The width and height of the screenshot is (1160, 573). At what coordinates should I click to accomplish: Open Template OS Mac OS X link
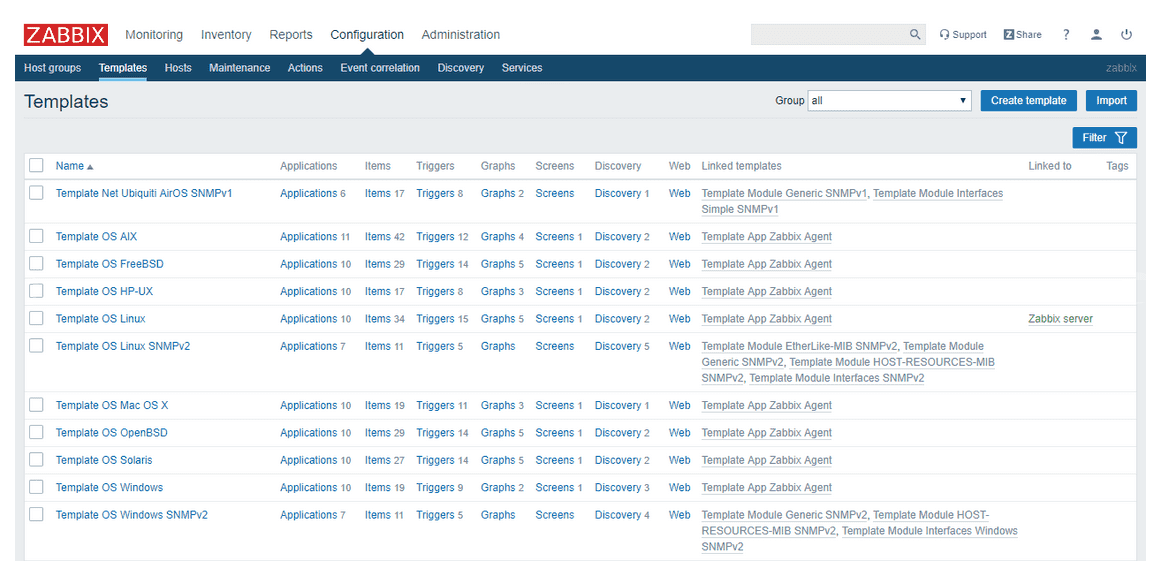pos(112,405)
